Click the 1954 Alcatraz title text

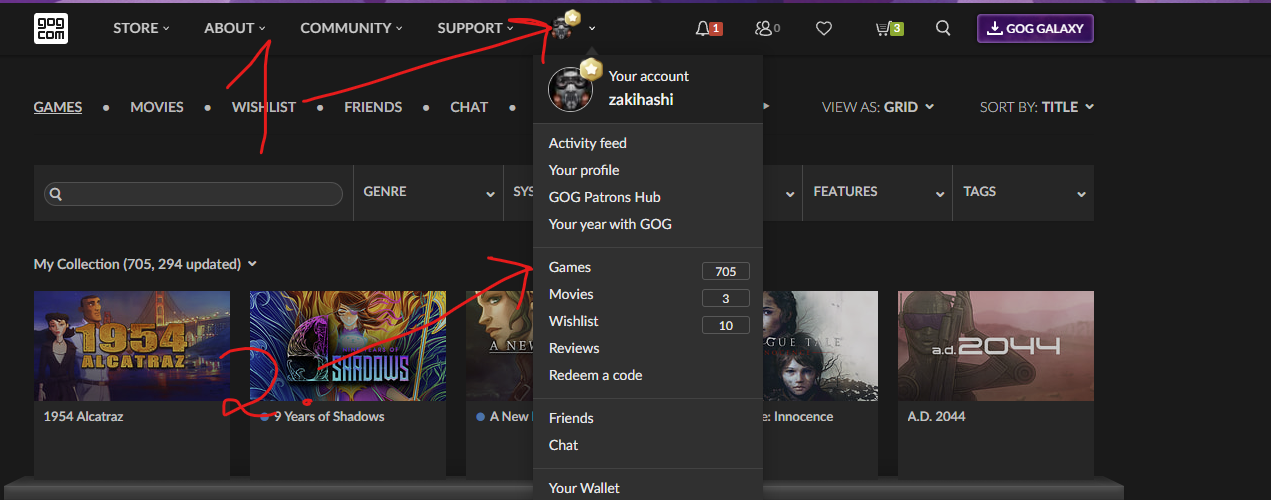(84, 416)
